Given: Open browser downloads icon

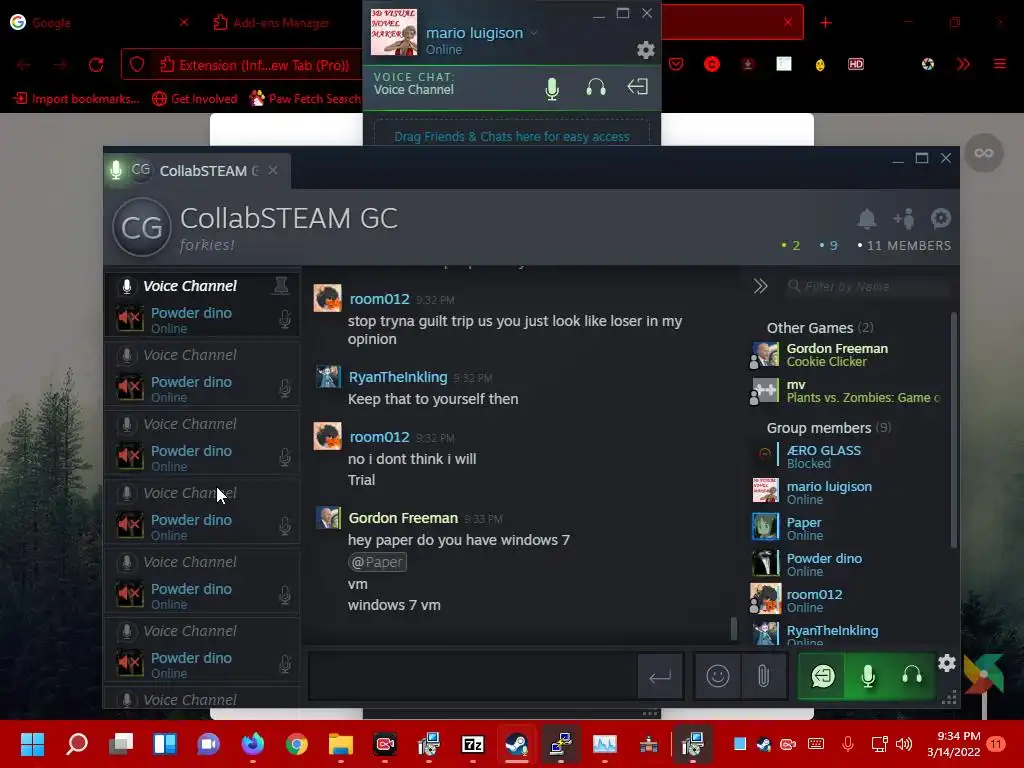Looking at the screenshot, I should (748, 64).
